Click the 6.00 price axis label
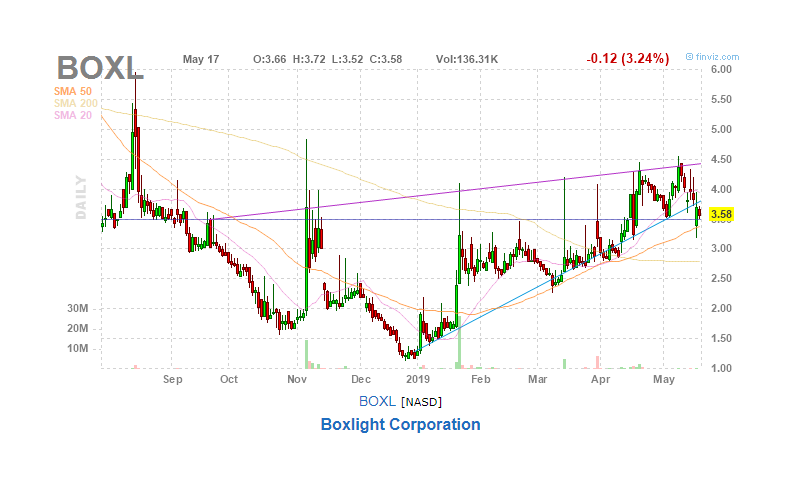 click(x=721, y=69)
